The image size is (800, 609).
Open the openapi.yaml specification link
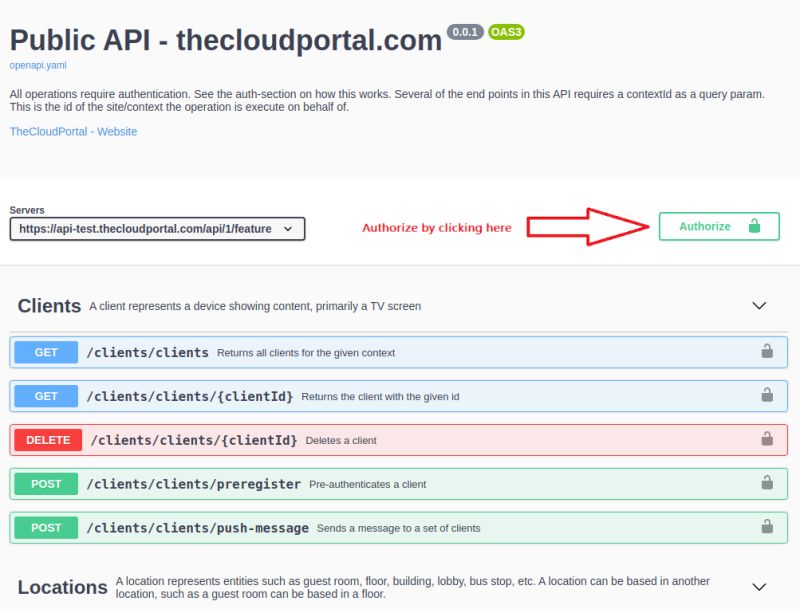click(x=37, y=65)
